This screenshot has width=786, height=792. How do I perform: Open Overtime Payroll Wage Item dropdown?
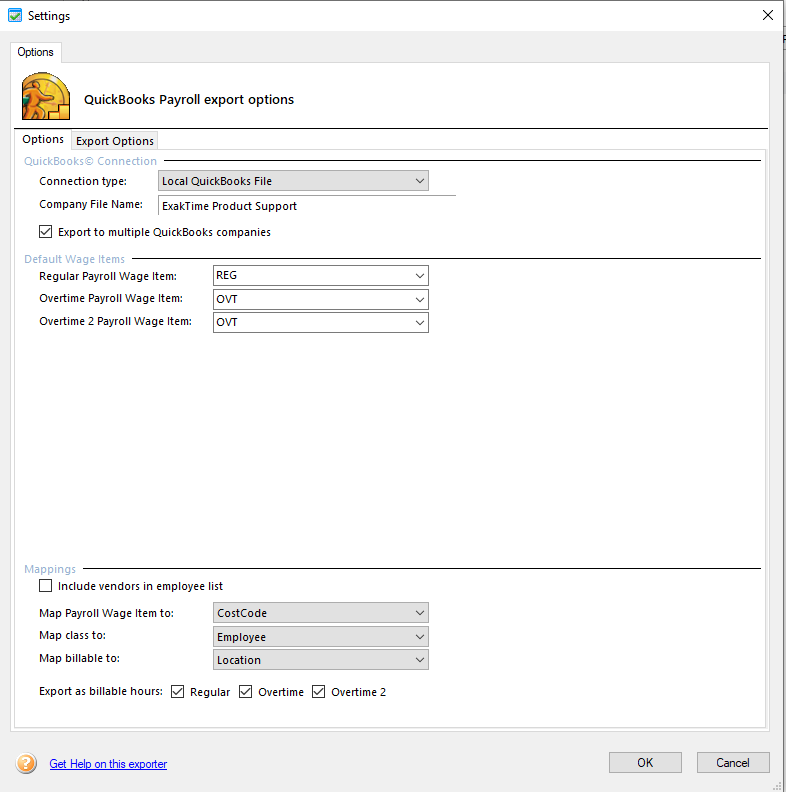click(x=320, y=299)
